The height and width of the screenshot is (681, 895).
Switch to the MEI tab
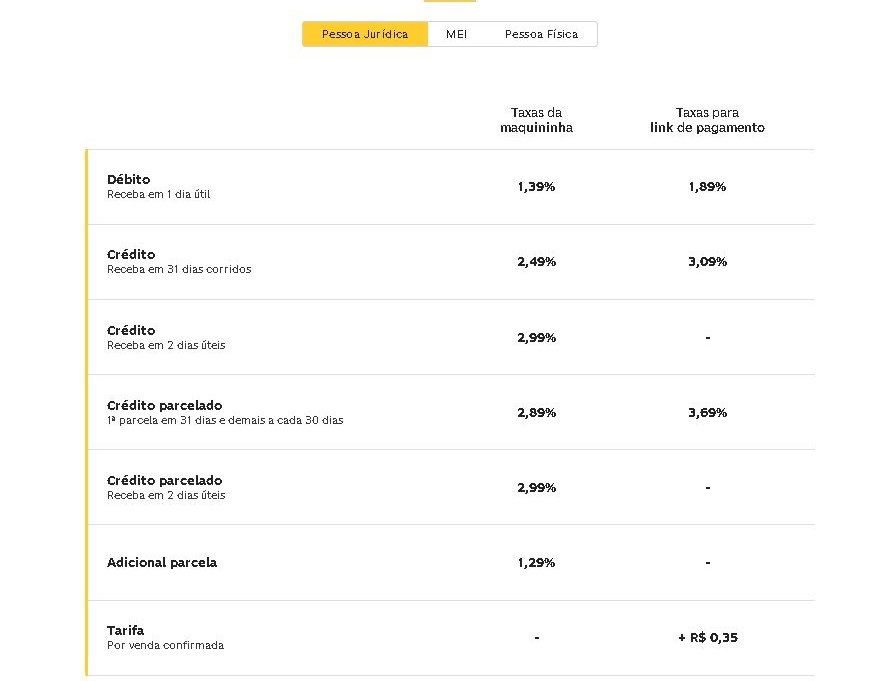point(456,34)
